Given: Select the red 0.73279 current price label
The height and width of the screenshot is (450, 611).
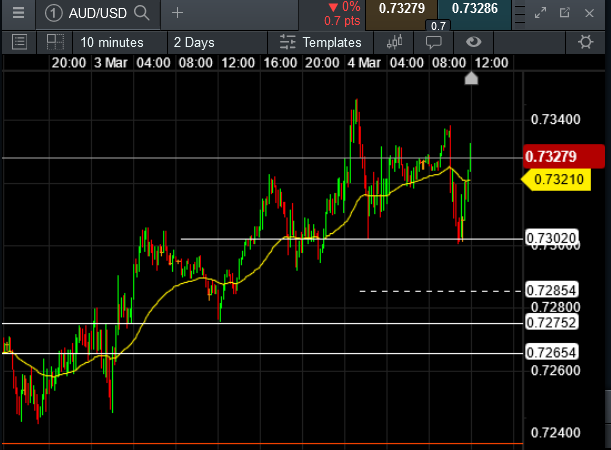Looking at the screenshot, I should 564,156.
